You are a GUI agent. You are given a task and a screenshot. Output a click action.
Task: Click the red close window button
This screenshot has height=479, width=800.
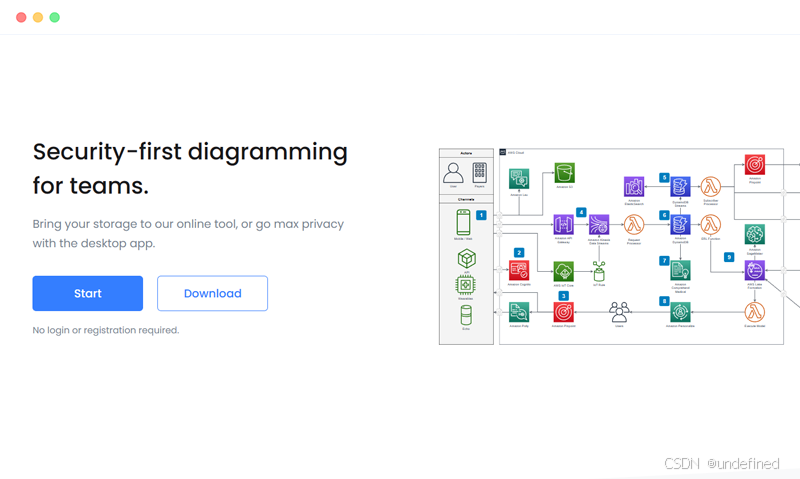[x=21, y=17]
